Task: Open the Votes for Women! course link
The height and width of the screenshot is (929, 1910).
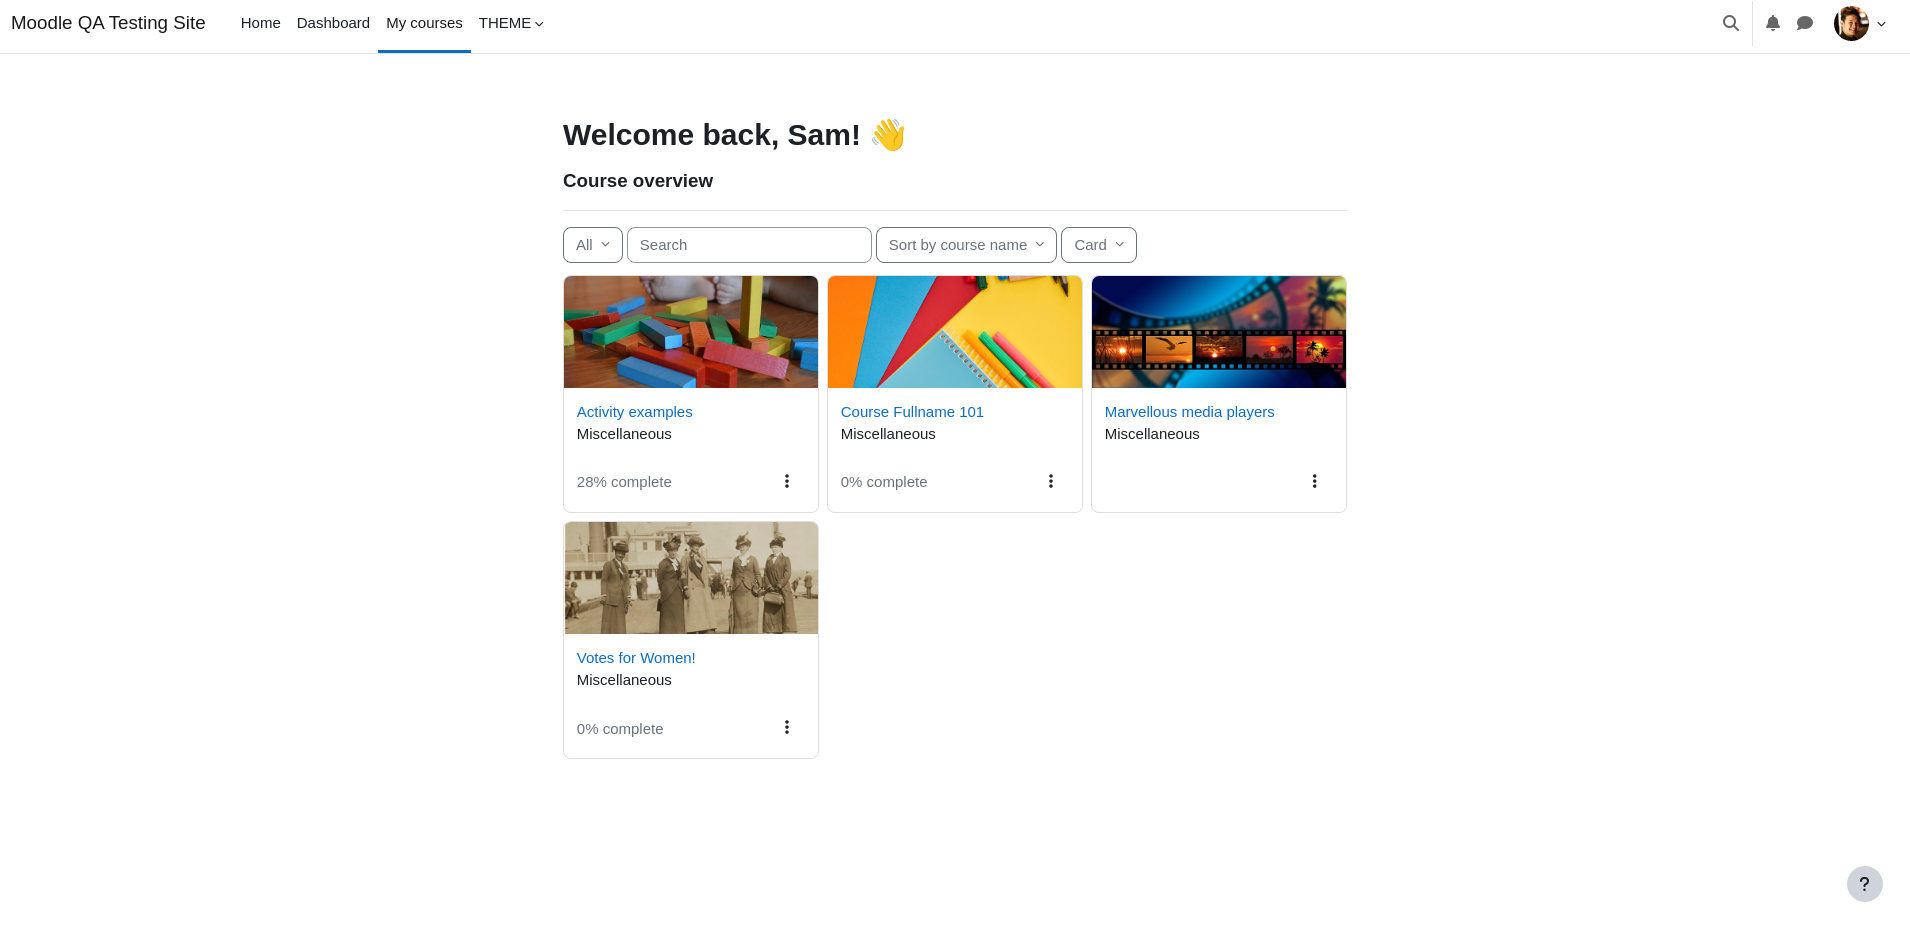Action: 636,658
